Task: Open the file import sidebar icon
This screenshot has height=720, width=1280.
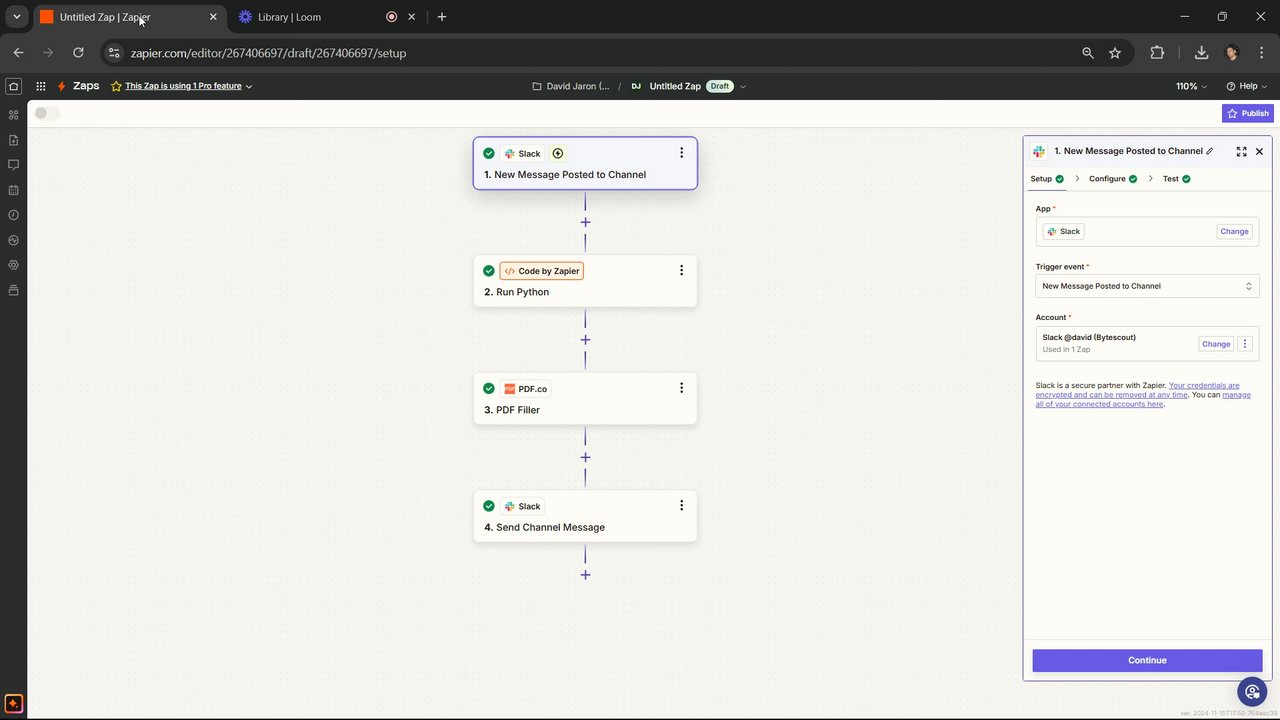Action: pyautogui.click(x=13, y=140)
